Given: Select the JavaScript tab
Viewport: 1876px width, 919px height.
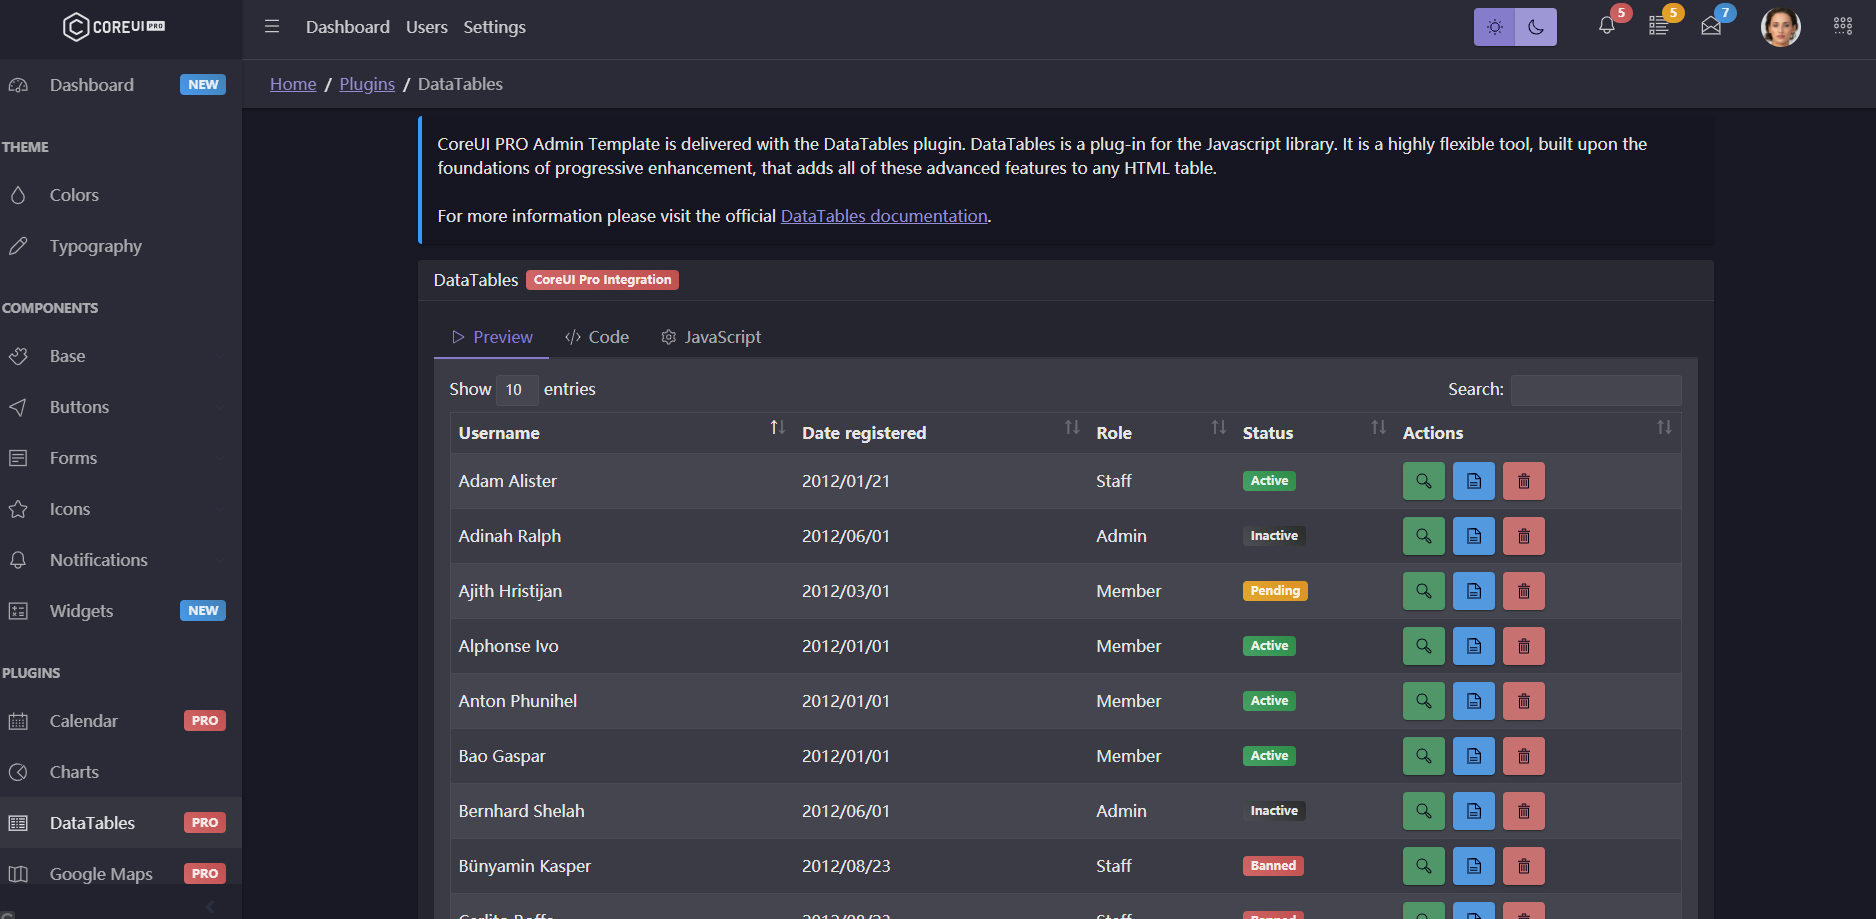Looking at the screenshot, I should [711, 337].
